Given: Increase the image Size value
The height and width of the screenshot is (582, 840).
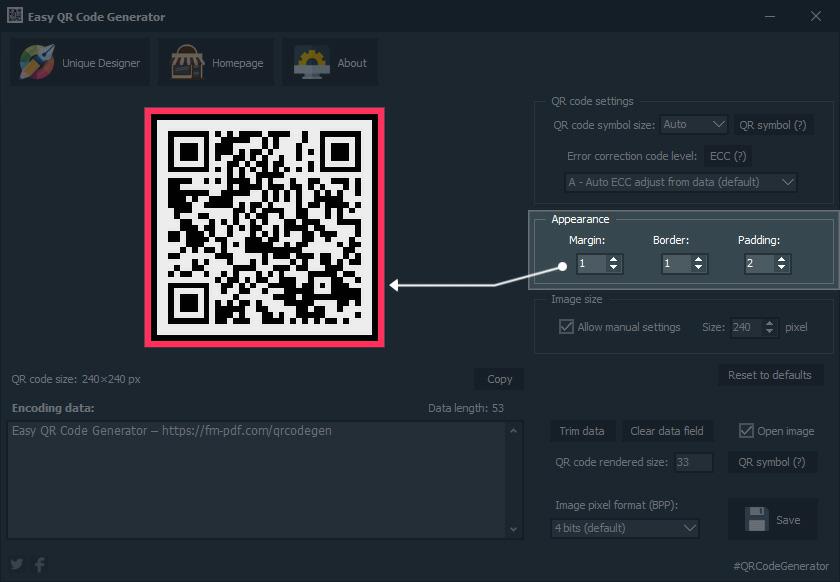Looking at the screenshot, I should coord(770,323).
